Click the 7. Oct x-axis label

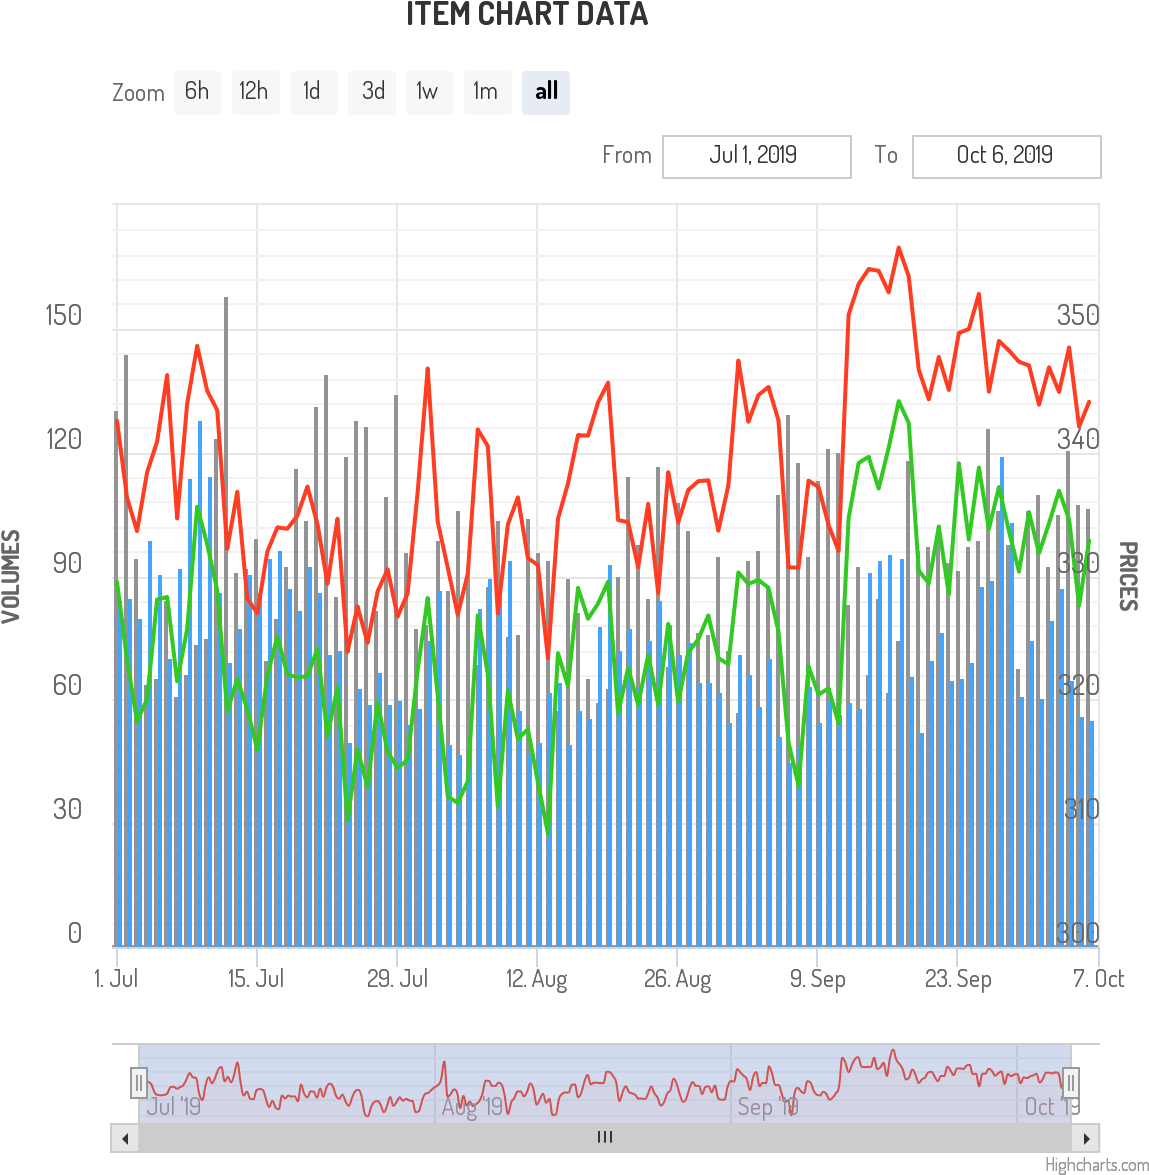tap(1099, 979)
